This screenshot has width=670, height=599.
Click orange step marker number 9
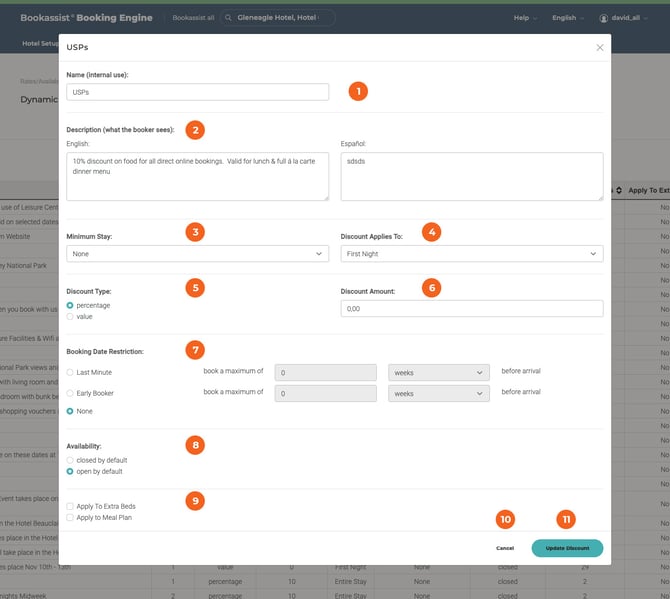[196, 501]
